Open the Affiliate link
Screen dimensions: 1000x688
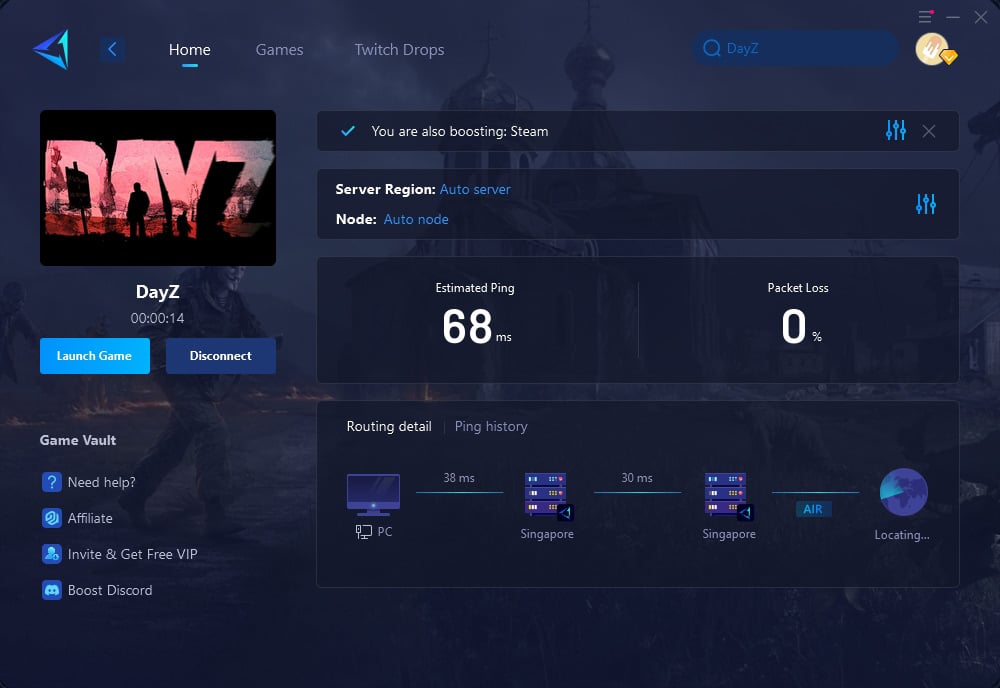[90, 518]
